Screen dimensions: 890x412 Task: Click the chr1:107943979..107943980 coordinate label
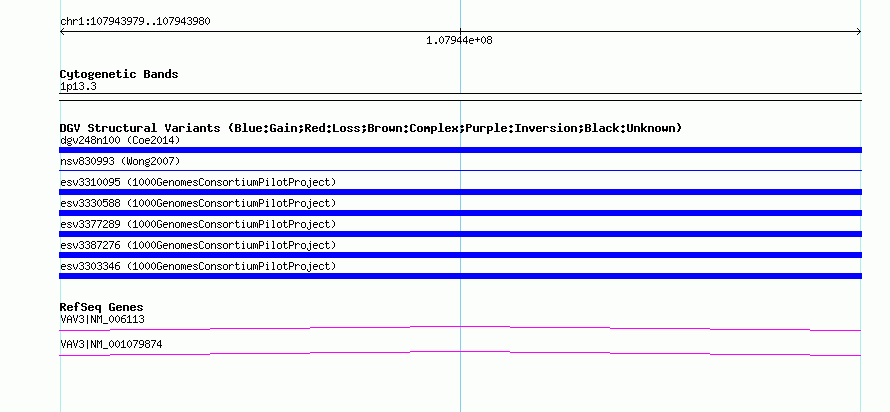(x=135, y=22)
